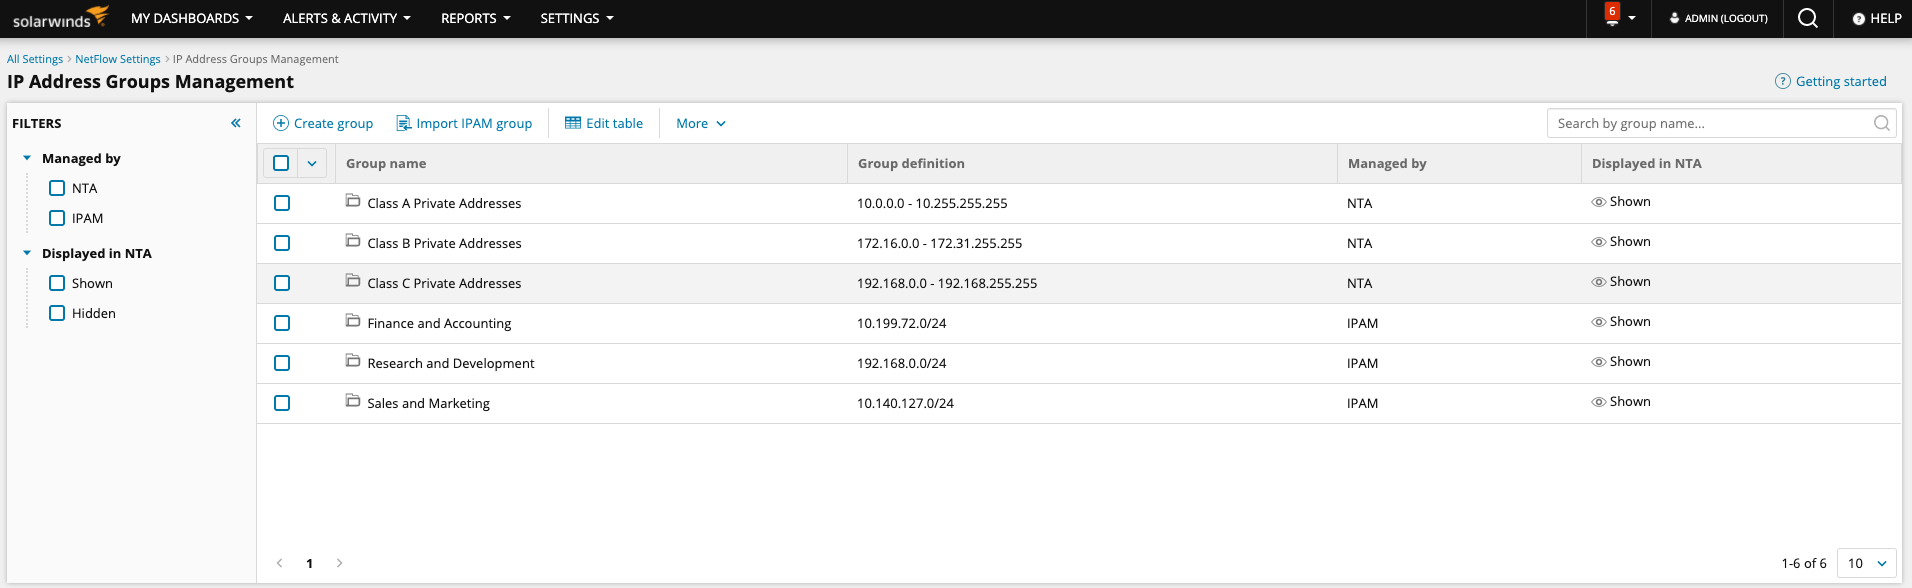The image size is (1912, 588).
Task: Open REPORTS menu
Action: 476,18
